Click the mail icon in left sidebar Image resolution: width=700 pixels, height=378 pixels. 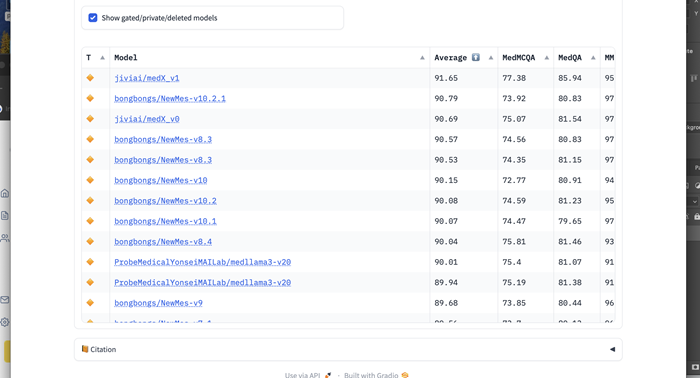click(x=5, y=300)
